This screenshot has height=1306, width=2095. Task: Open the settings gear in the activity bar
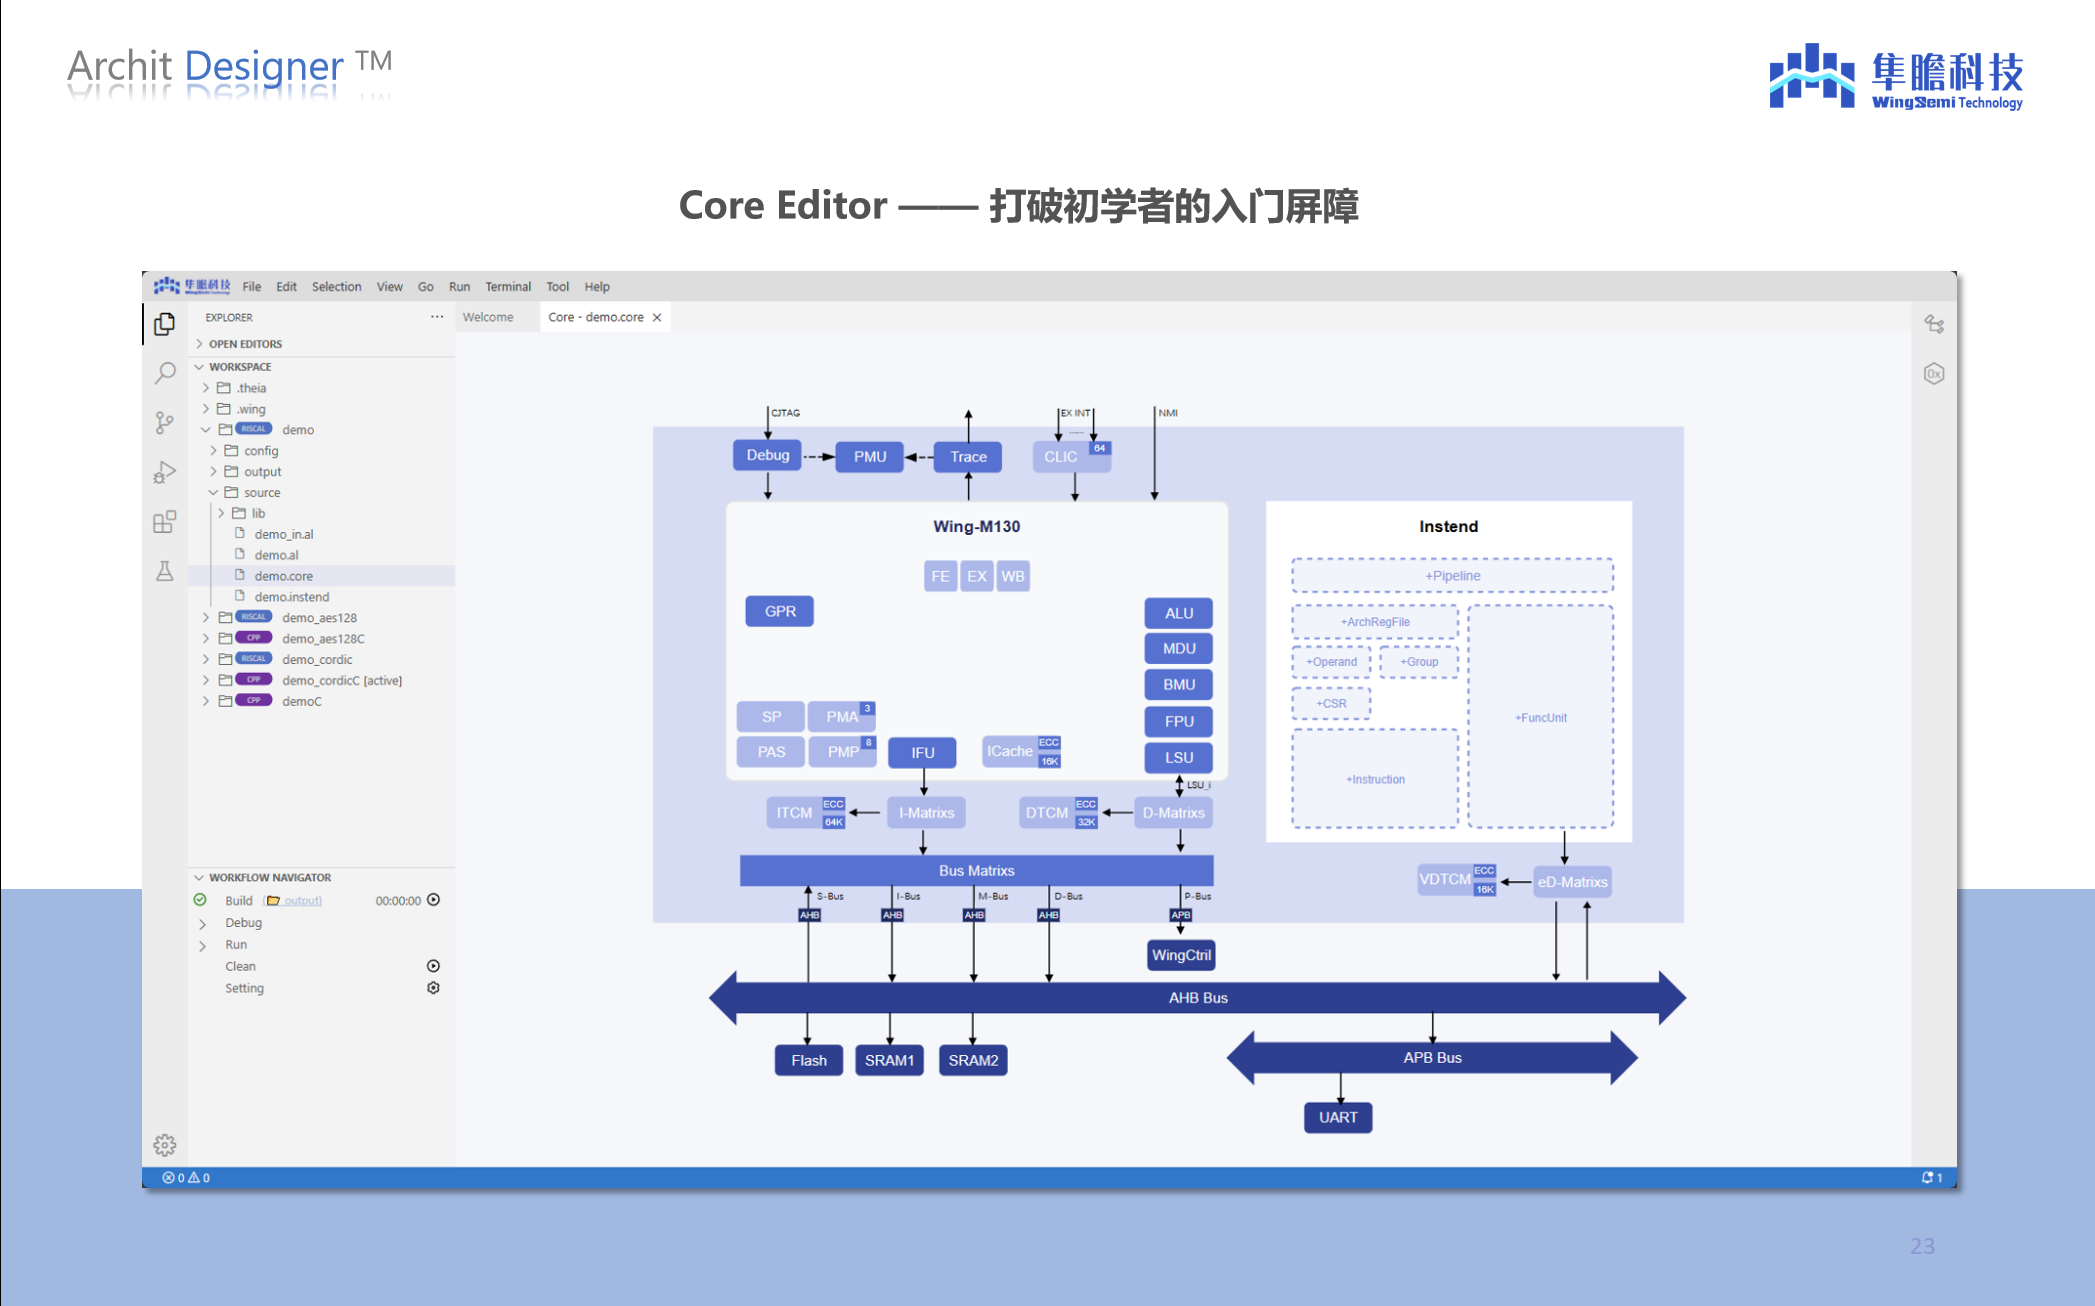click(x=165, y=1145)
